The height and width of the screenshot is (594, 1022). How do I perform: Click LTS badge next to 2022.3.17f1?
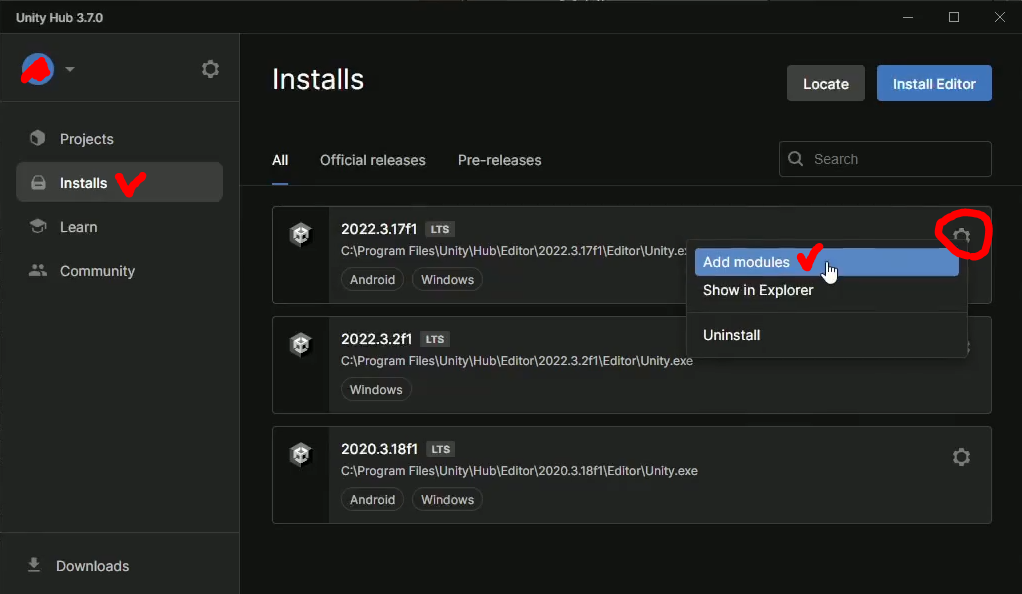pyautogui.click(x=440, y=230)
